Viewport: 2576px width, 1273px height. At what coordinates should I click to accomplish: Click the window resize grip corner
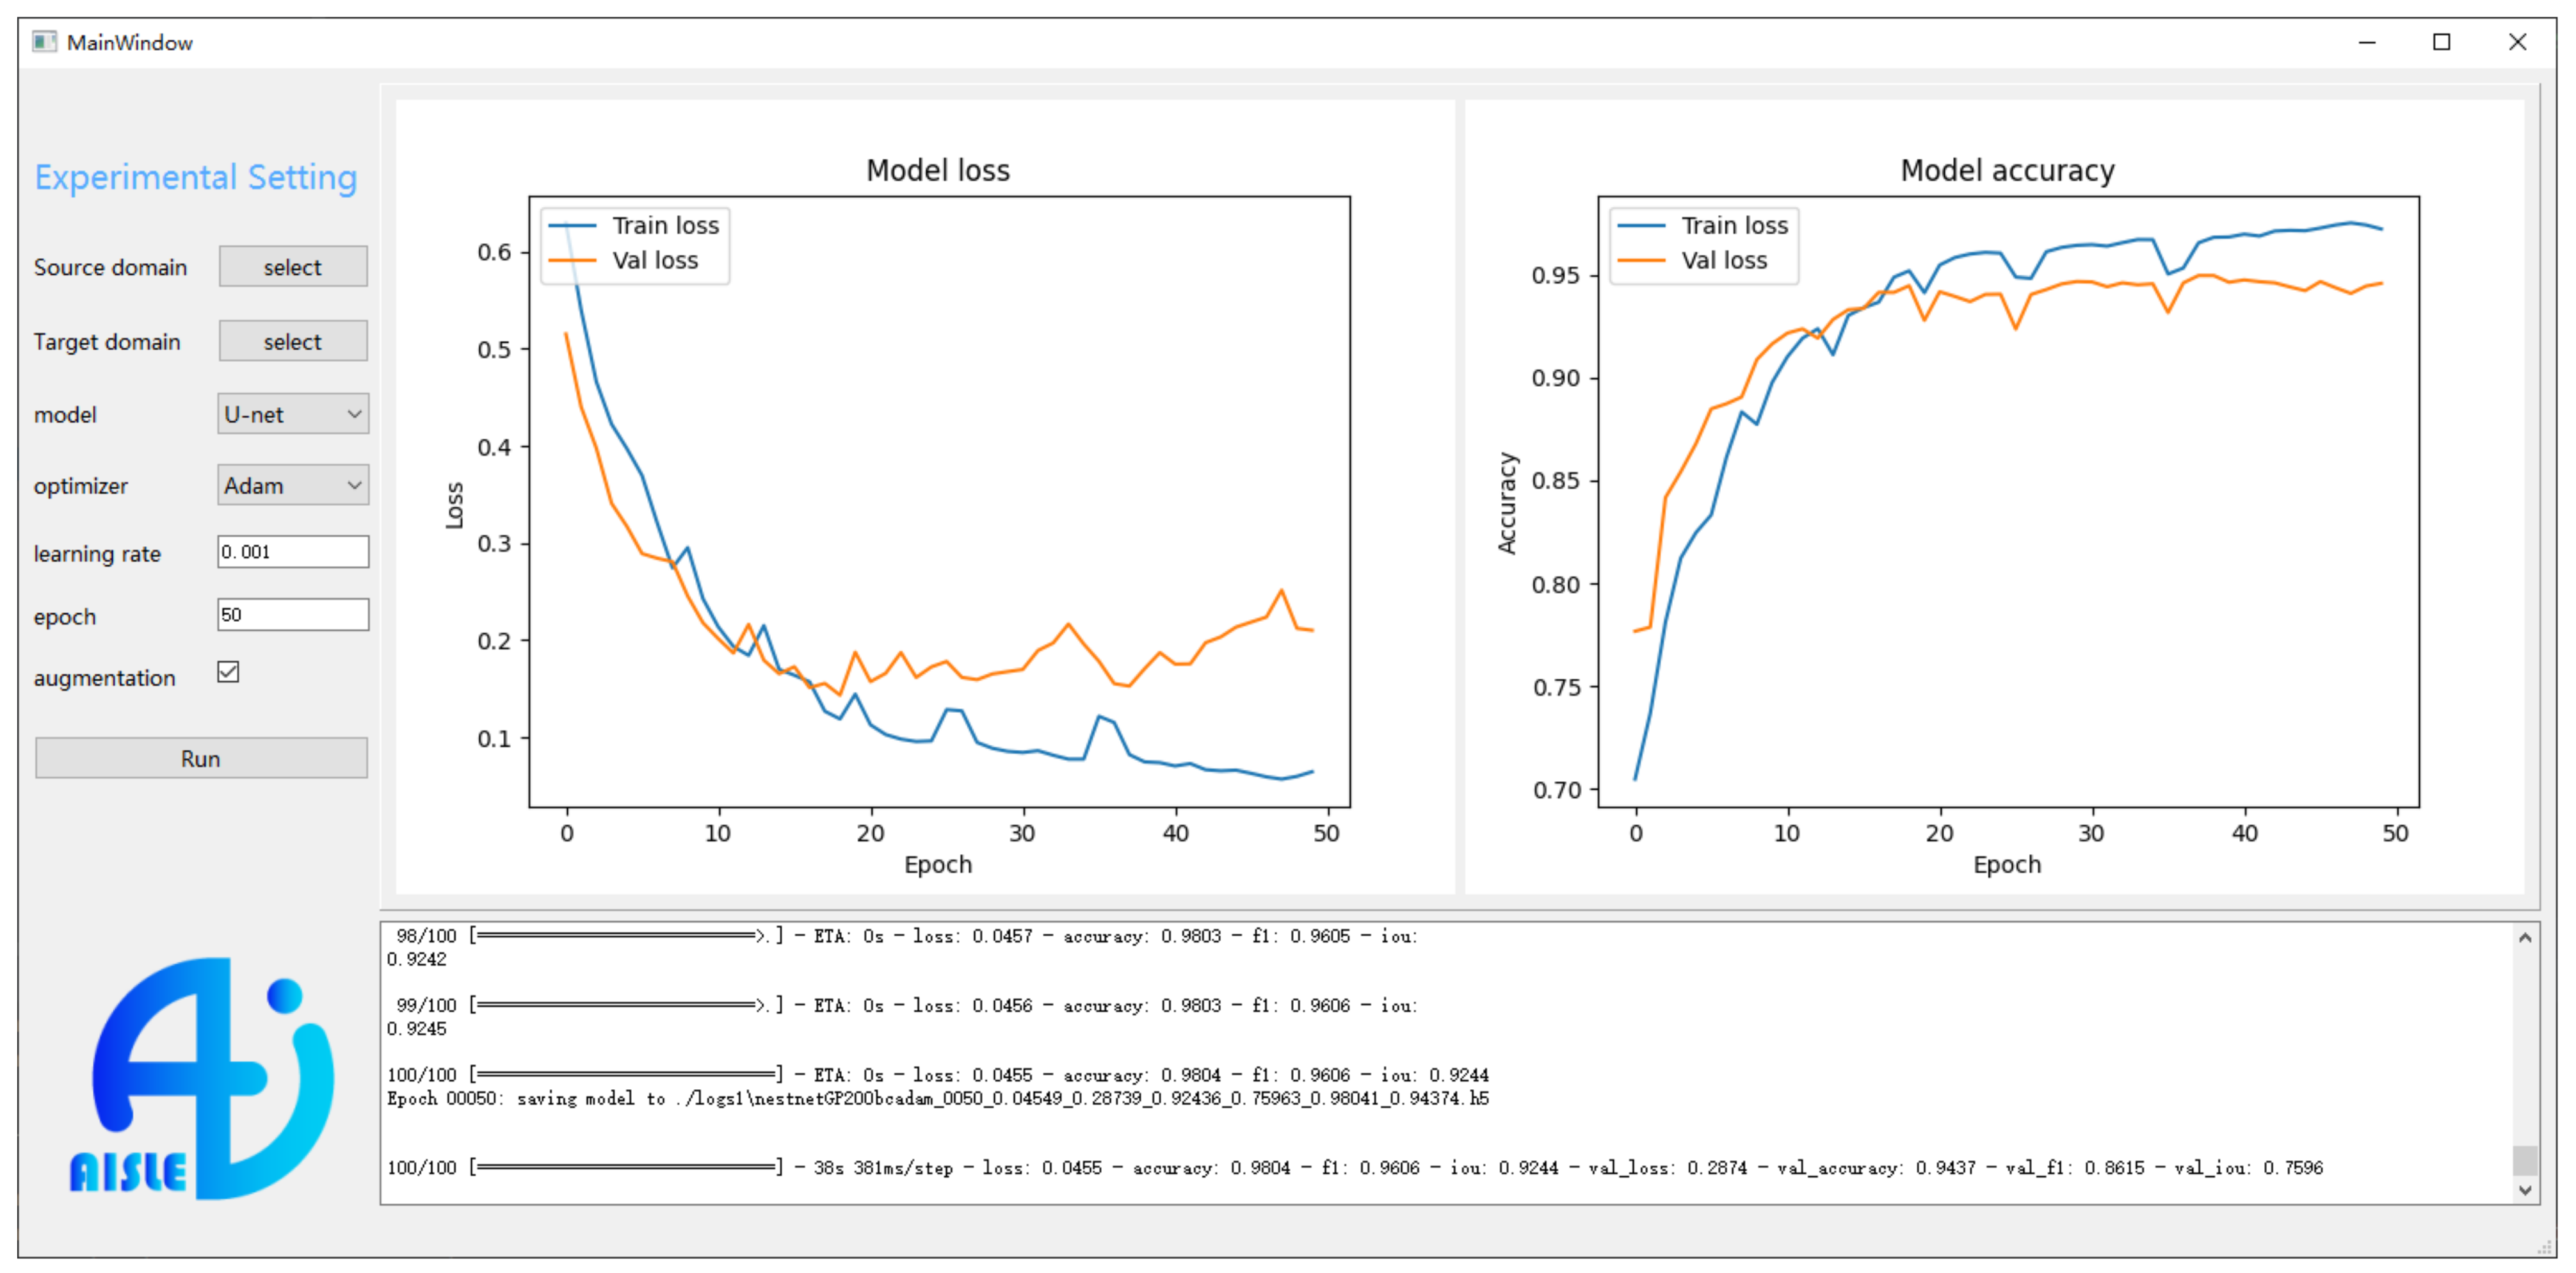click(x=2545, y=1249)
